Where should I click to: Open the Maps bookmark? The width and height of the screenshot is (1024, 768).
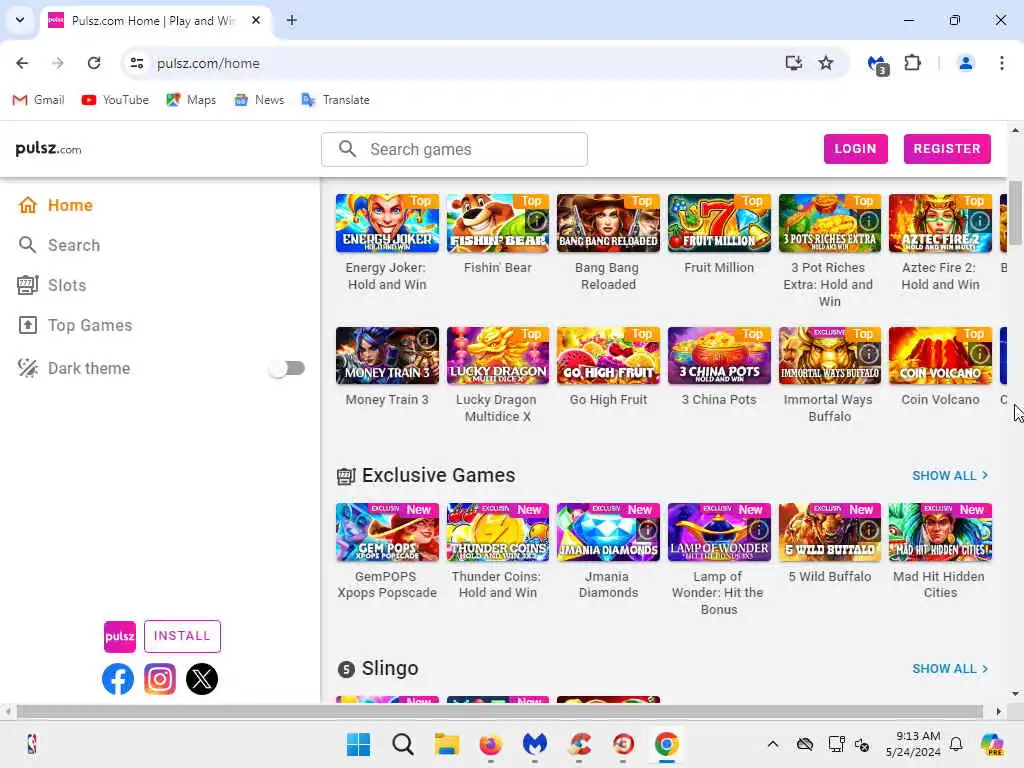pos(191,100)
